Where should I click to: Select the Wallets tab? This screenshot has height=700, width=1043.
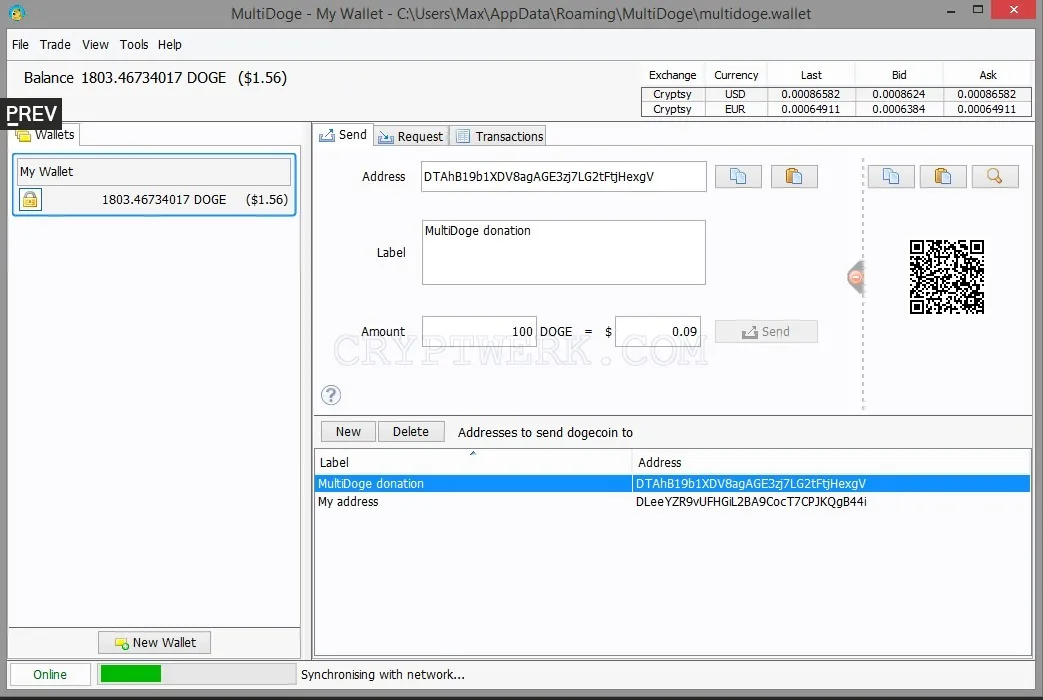coord(45,135)
